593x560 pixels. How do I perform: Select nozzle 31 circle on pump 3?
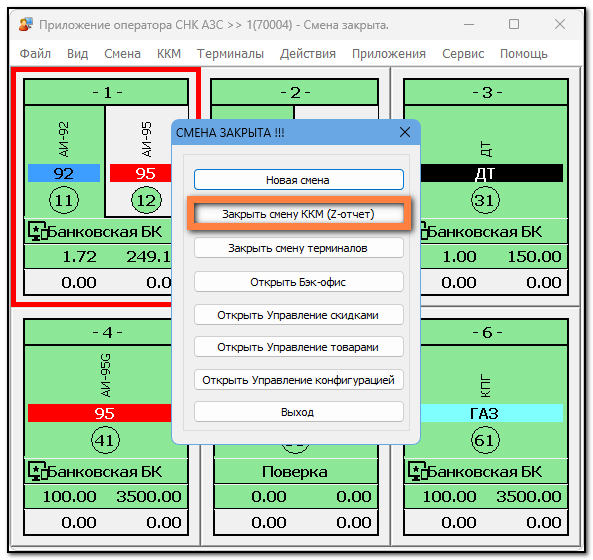(485, 200)
